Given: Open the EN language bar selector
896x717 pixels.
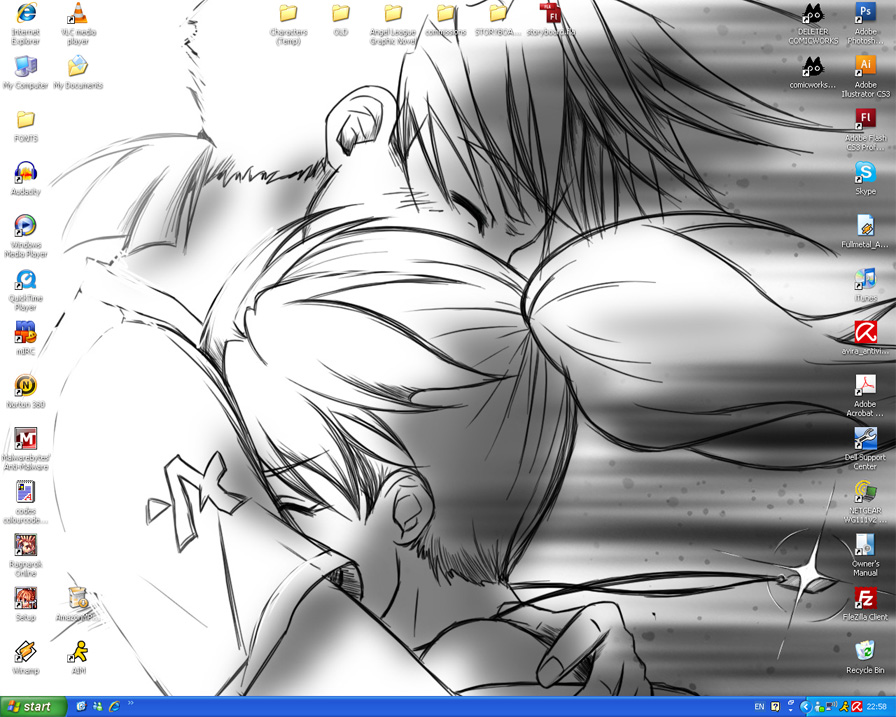Looking at the screenshot, I should pyautogui.click(x=759, y=707).
